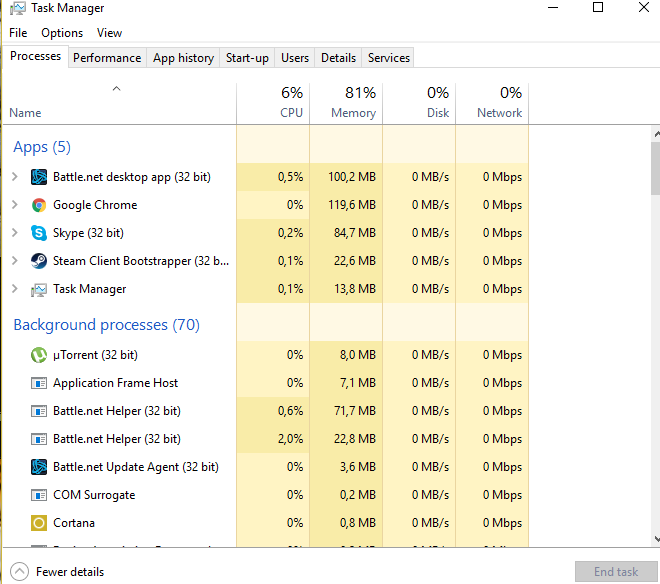Click the 2,0% CPU value
Screen dimensions: 660x584
[x=290, y=439]
